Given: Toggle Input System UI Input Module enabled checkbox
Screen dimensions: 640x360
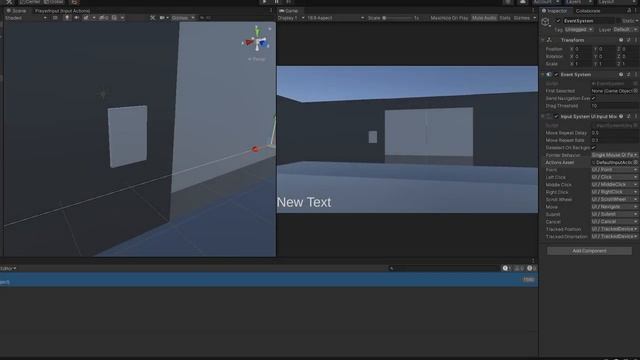Looking at the screenshot, I should [556, 117].
